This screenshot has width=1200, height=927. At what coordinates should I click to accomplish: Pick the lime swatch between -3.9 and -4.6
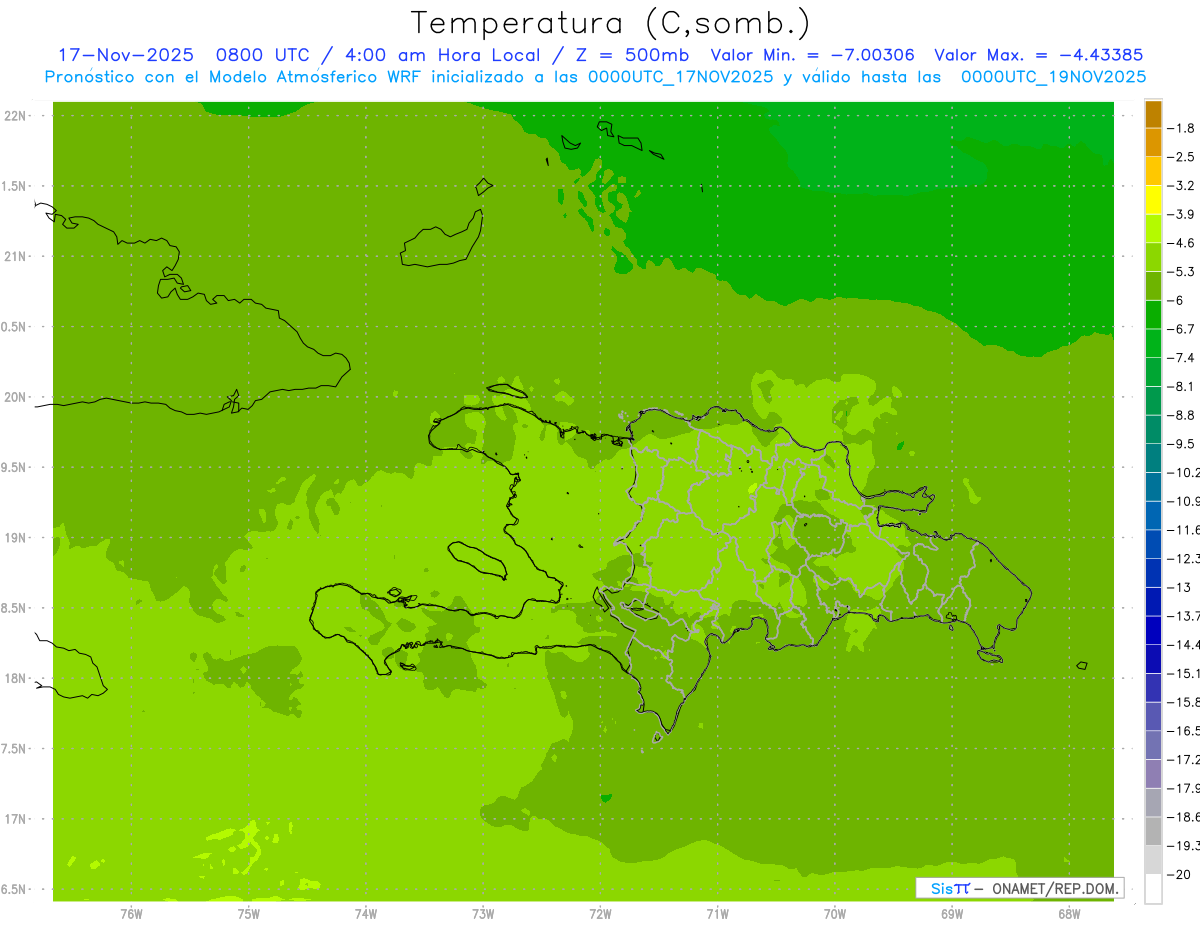click(x=1154, y=228)
